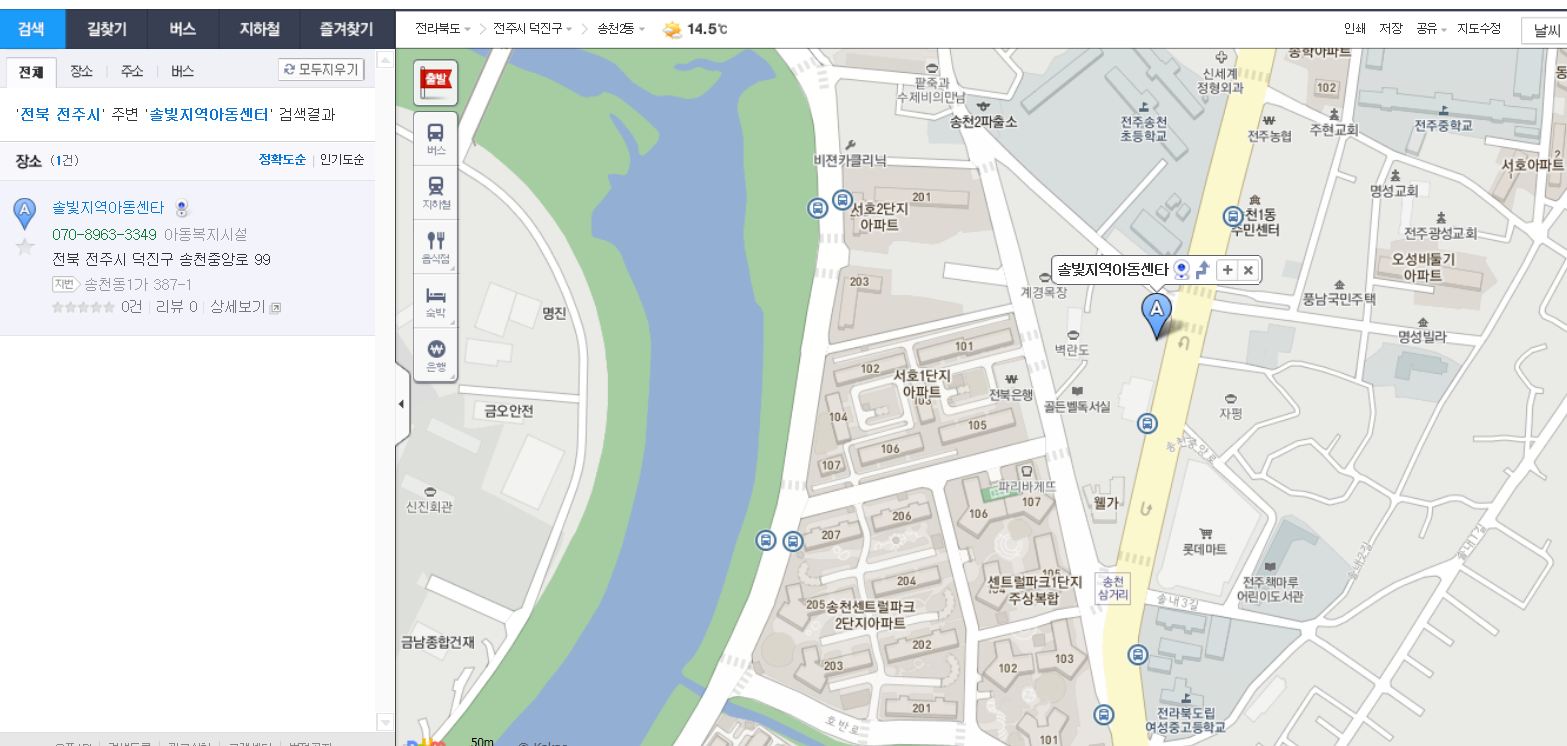Image resolution: width=1567 pixels, height=746 pixels.
Task: Click the 송천2파출소 police station icon
Action: [984, 107]
